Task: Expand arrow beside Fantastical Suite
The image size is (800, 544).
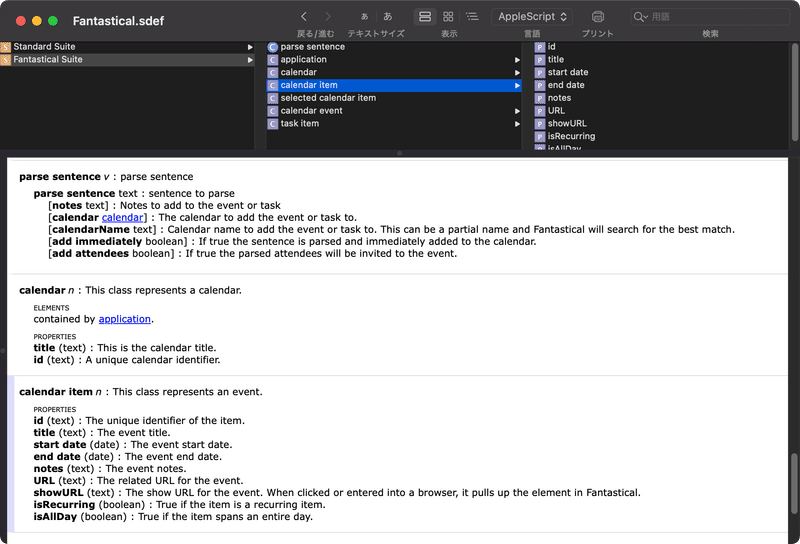Action: click(250, 60)
